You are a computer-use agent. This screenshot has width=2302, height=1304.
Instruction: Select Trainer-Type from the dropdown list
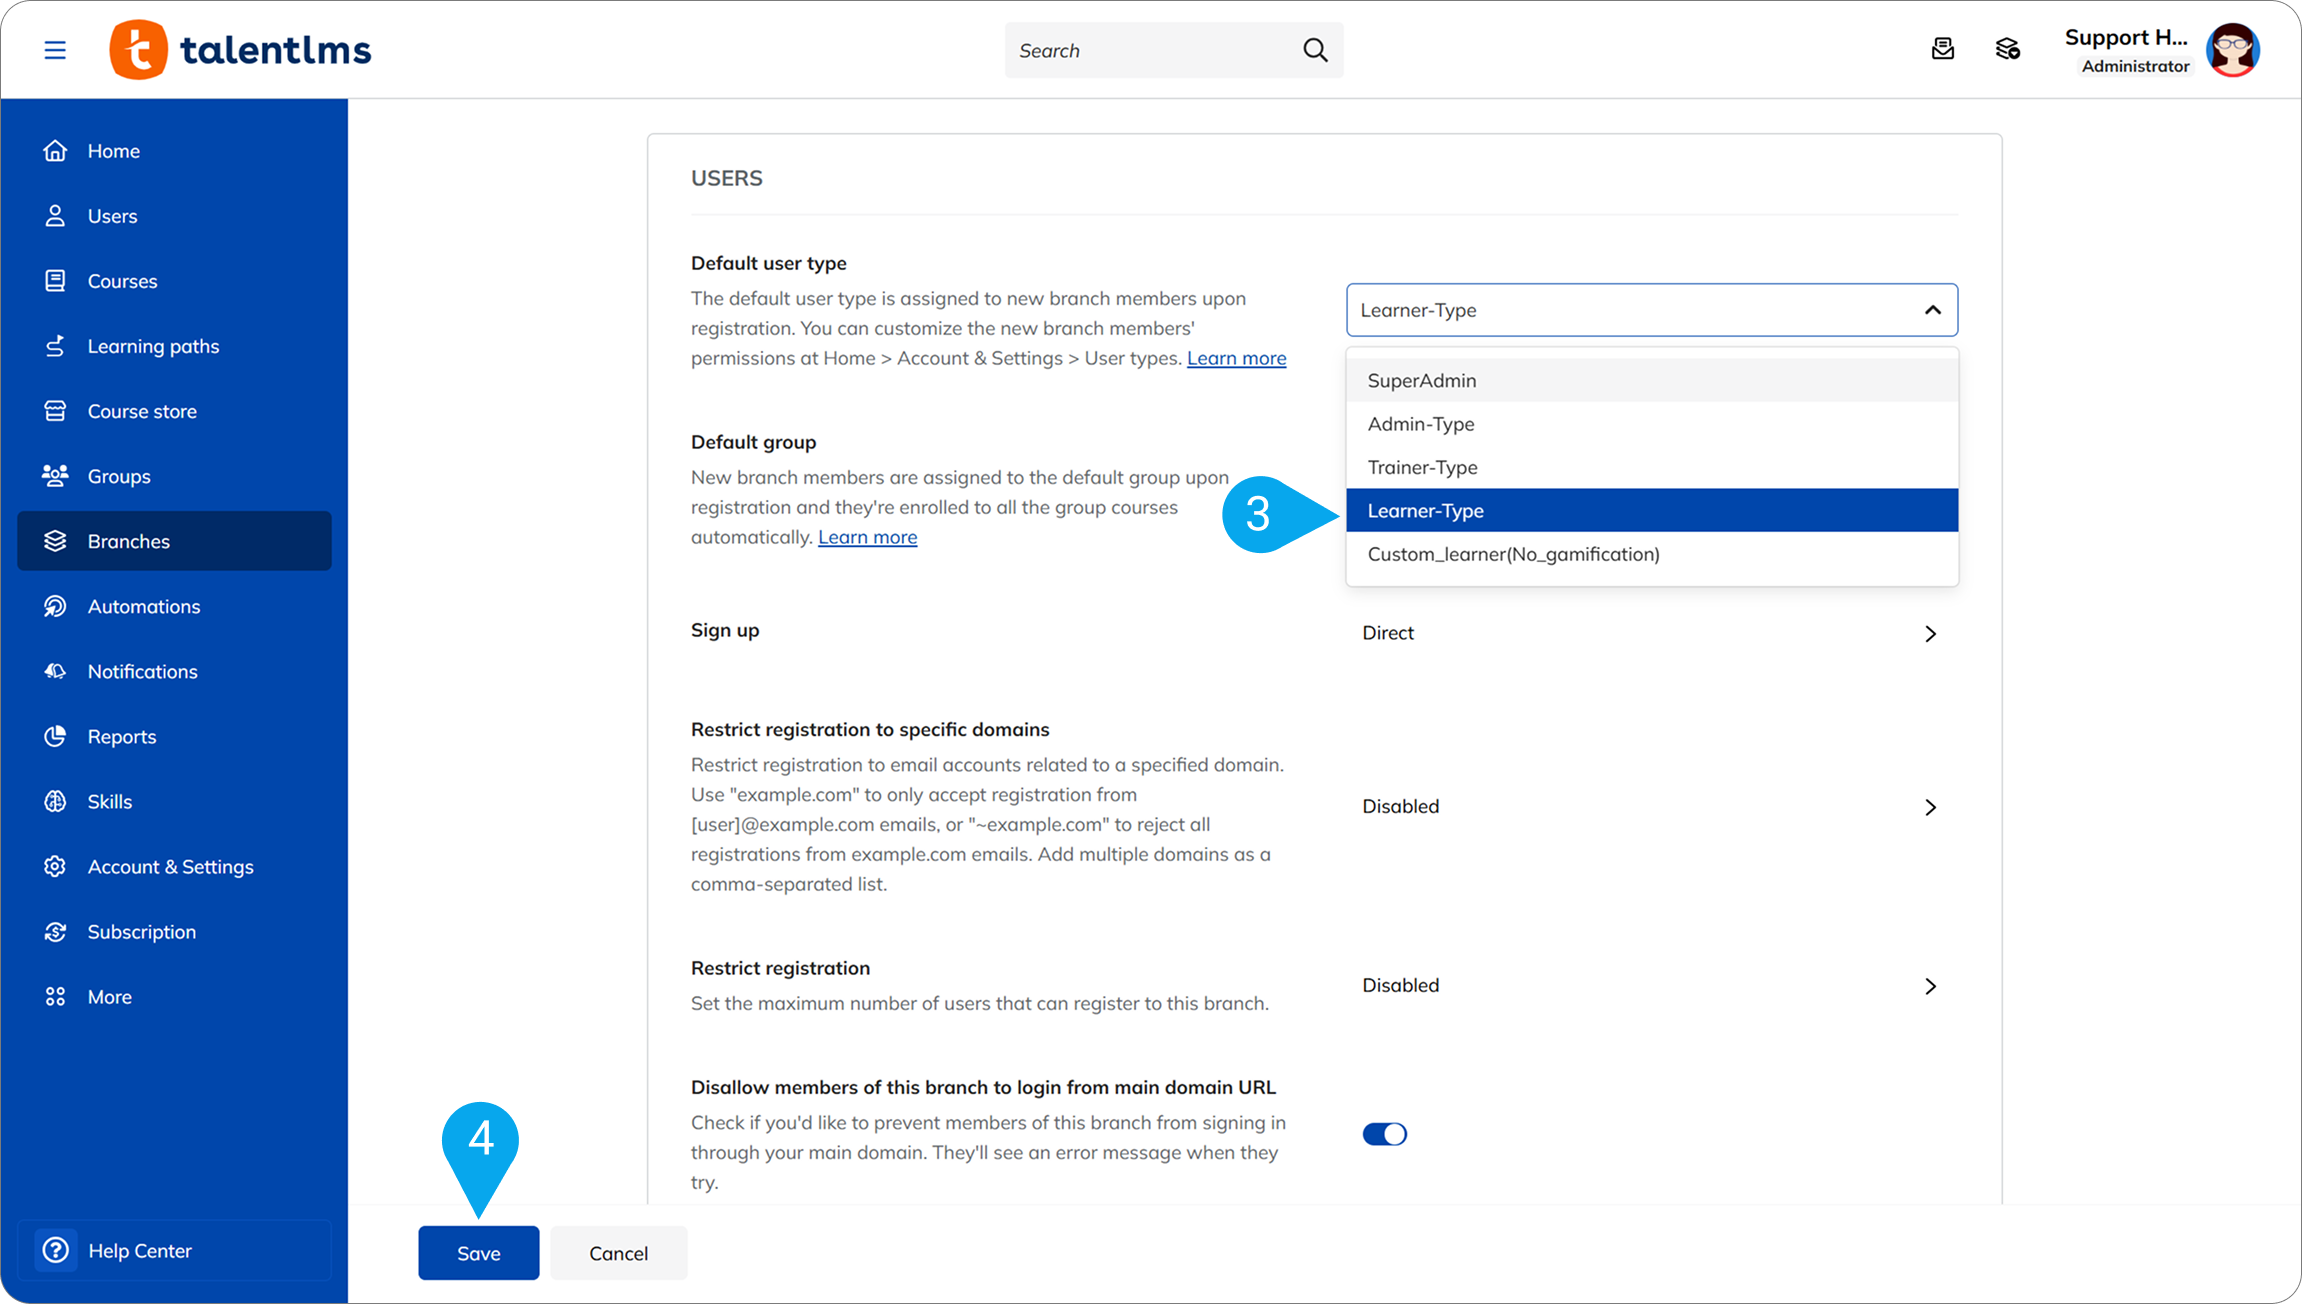tap(1422, 467)
